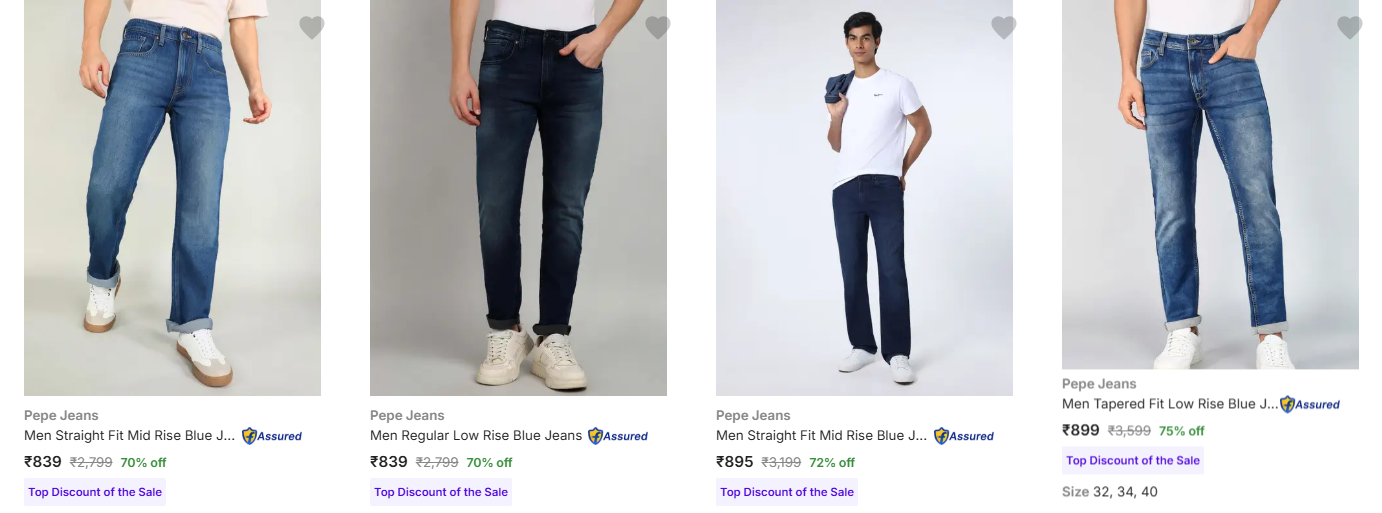Click Assured badge beside Tapered Fit jeans

[x=1310, y=404]
